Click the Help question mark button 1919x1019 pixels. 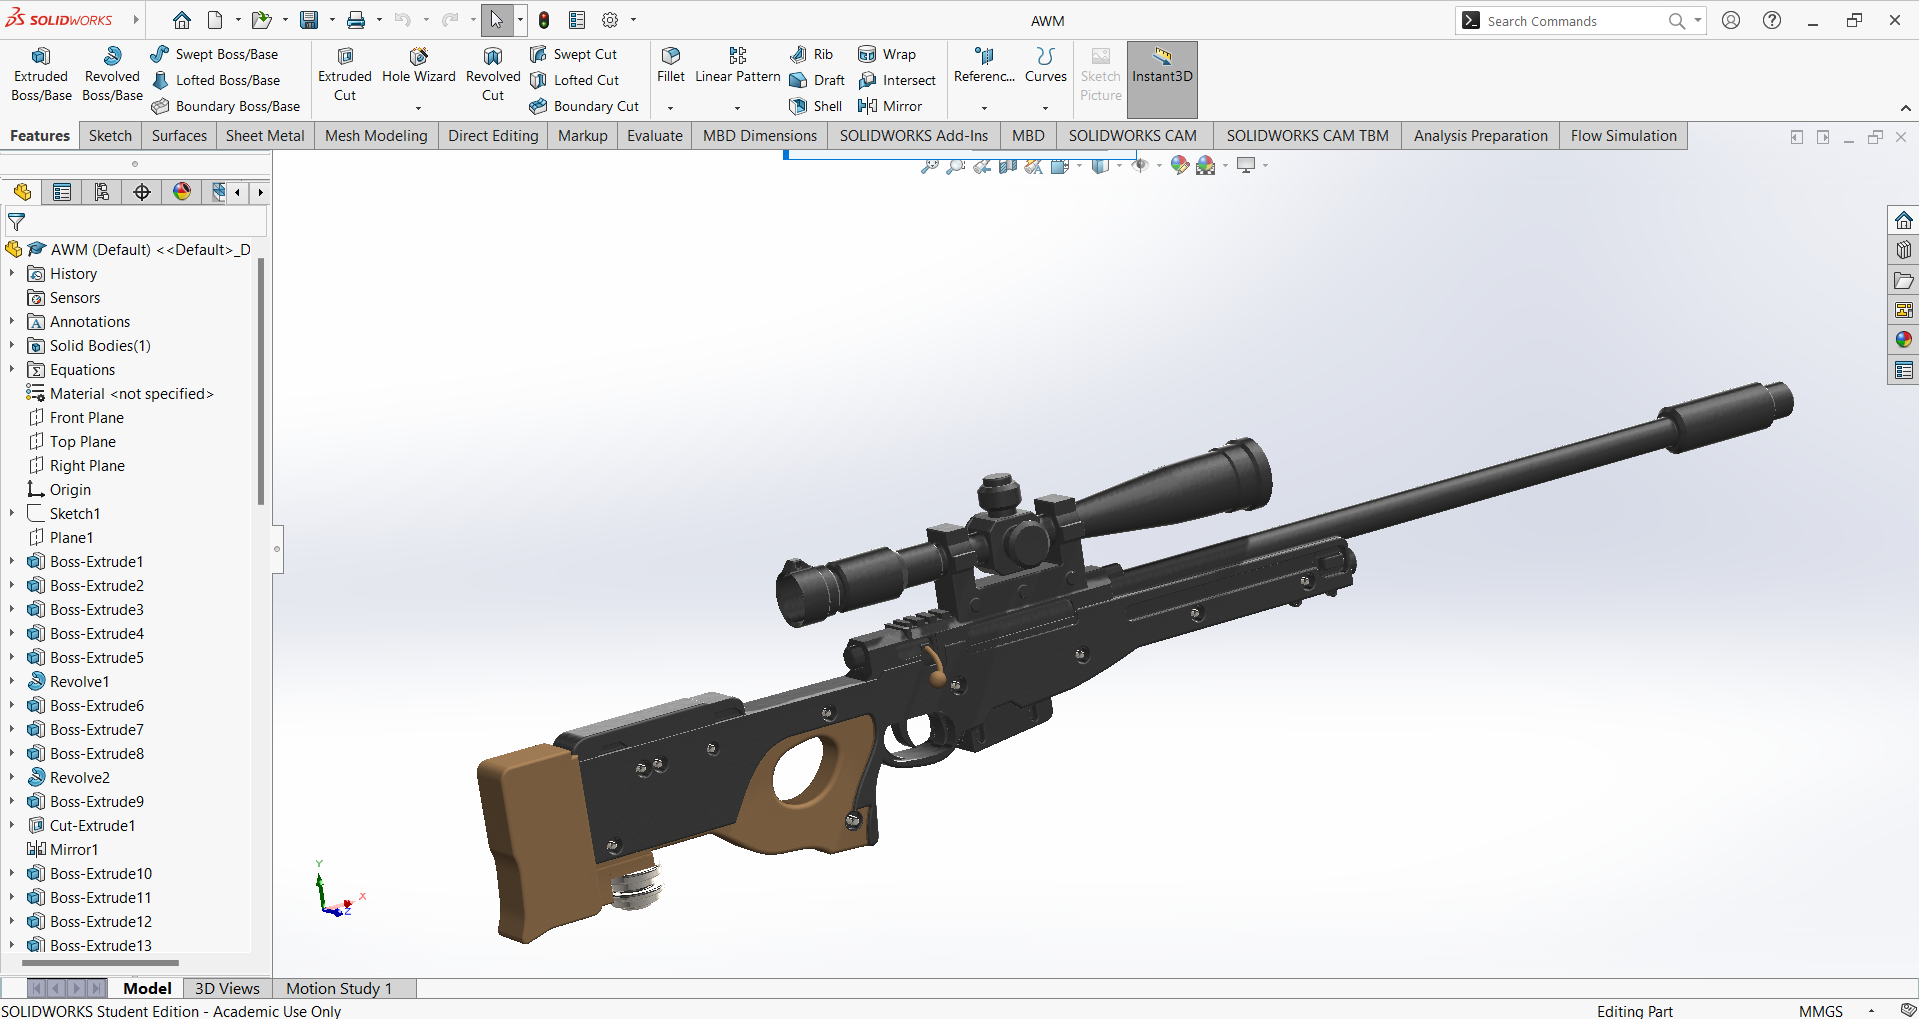(x=1771, y=20)
